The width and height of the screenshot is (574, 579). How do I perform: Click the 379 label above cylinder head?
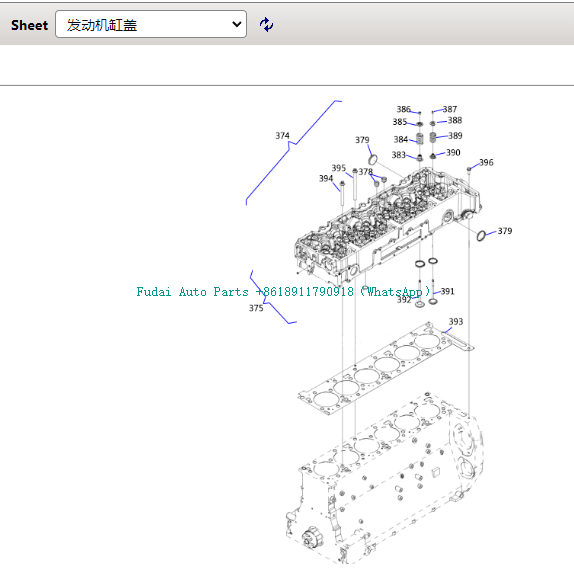click(362, 140)
